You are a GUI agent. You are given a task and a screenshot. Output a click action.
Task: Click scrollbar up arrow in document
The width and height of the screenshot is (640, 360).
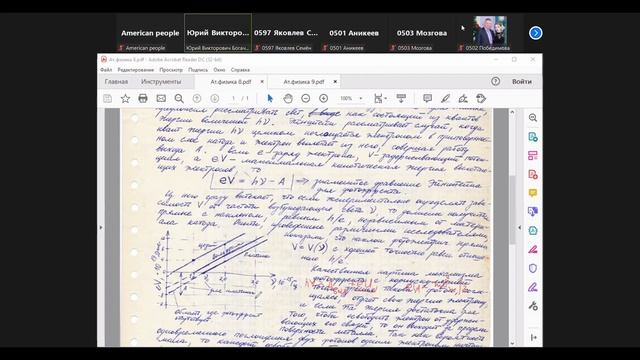[512, 112]
